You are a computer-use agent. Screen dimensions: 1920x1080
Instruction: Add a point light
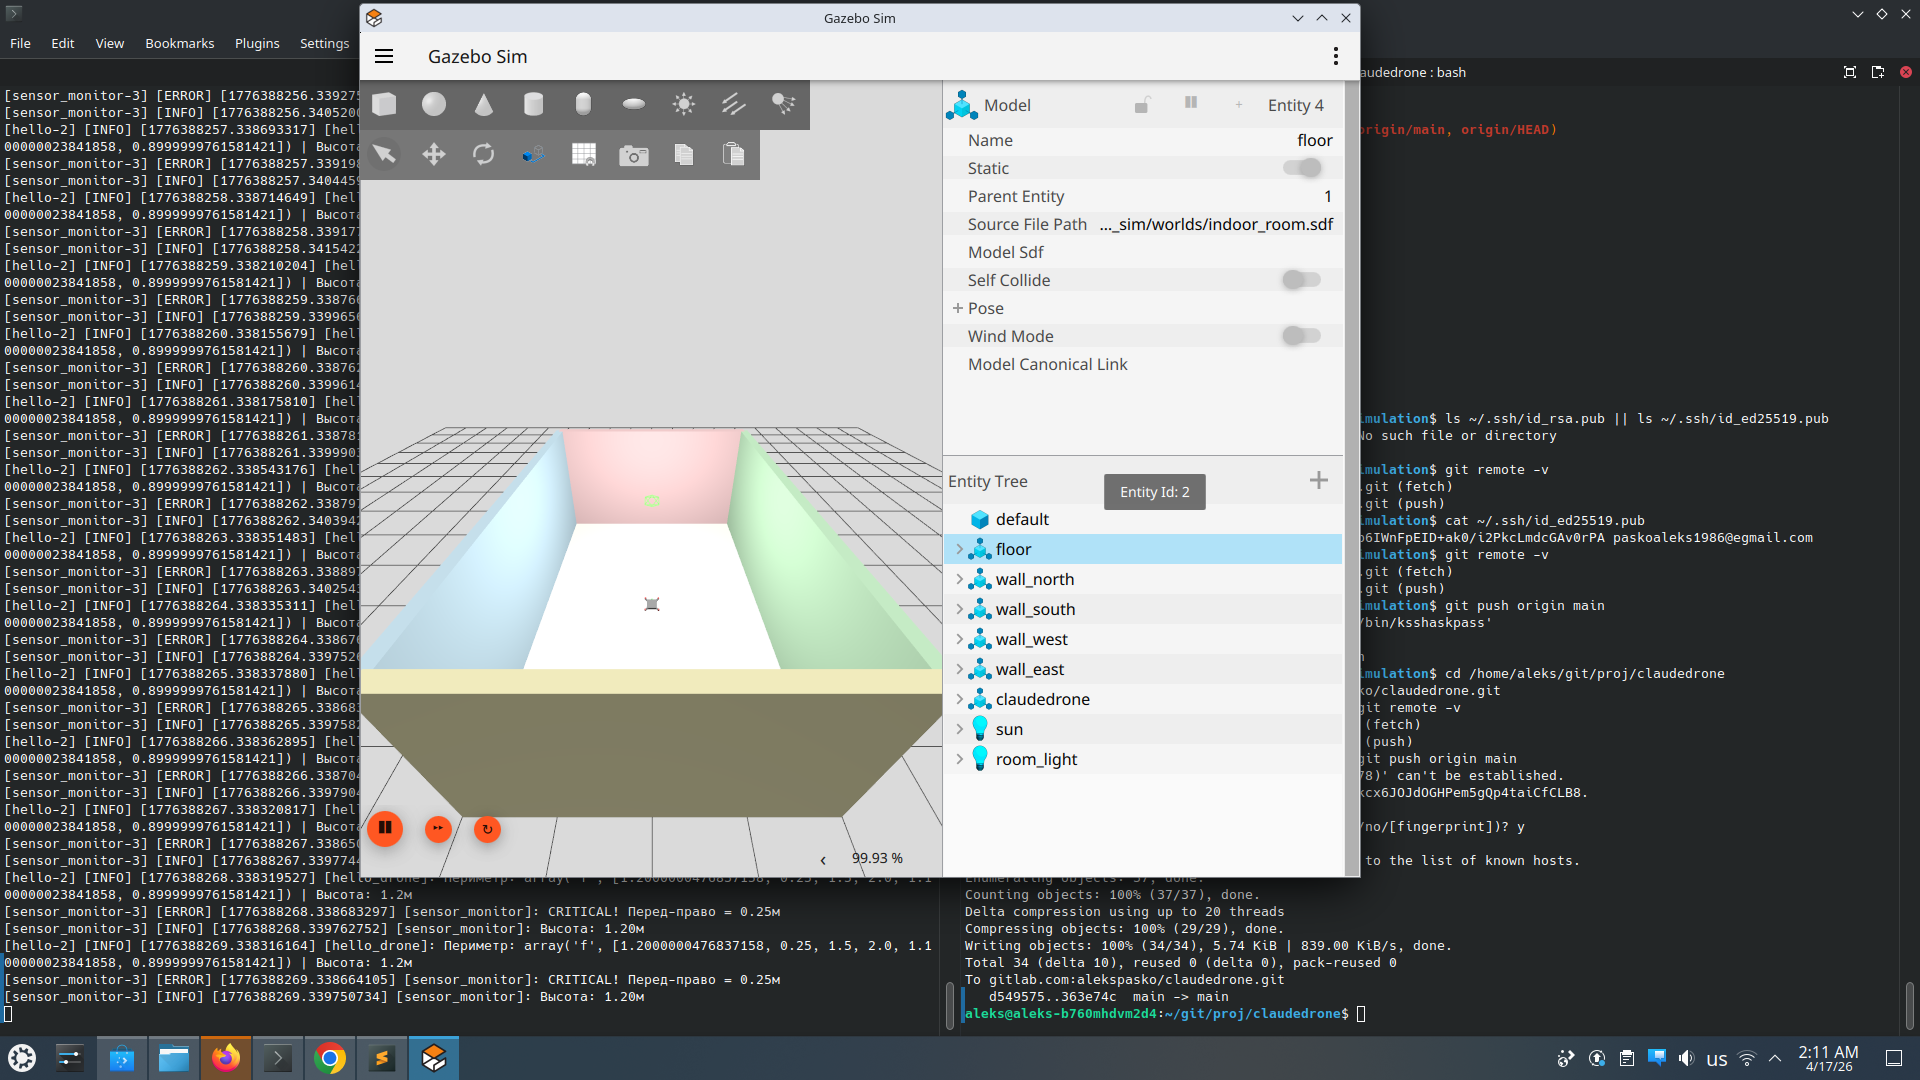(684, 104)
